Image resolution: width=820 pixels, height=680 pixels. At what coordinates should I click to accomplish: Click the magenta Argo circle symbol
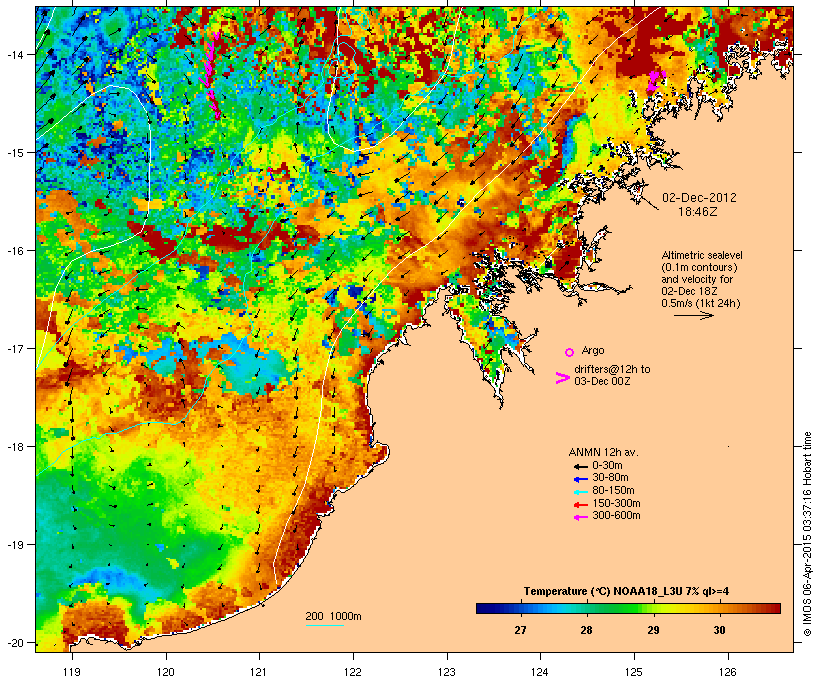[569, 352]
